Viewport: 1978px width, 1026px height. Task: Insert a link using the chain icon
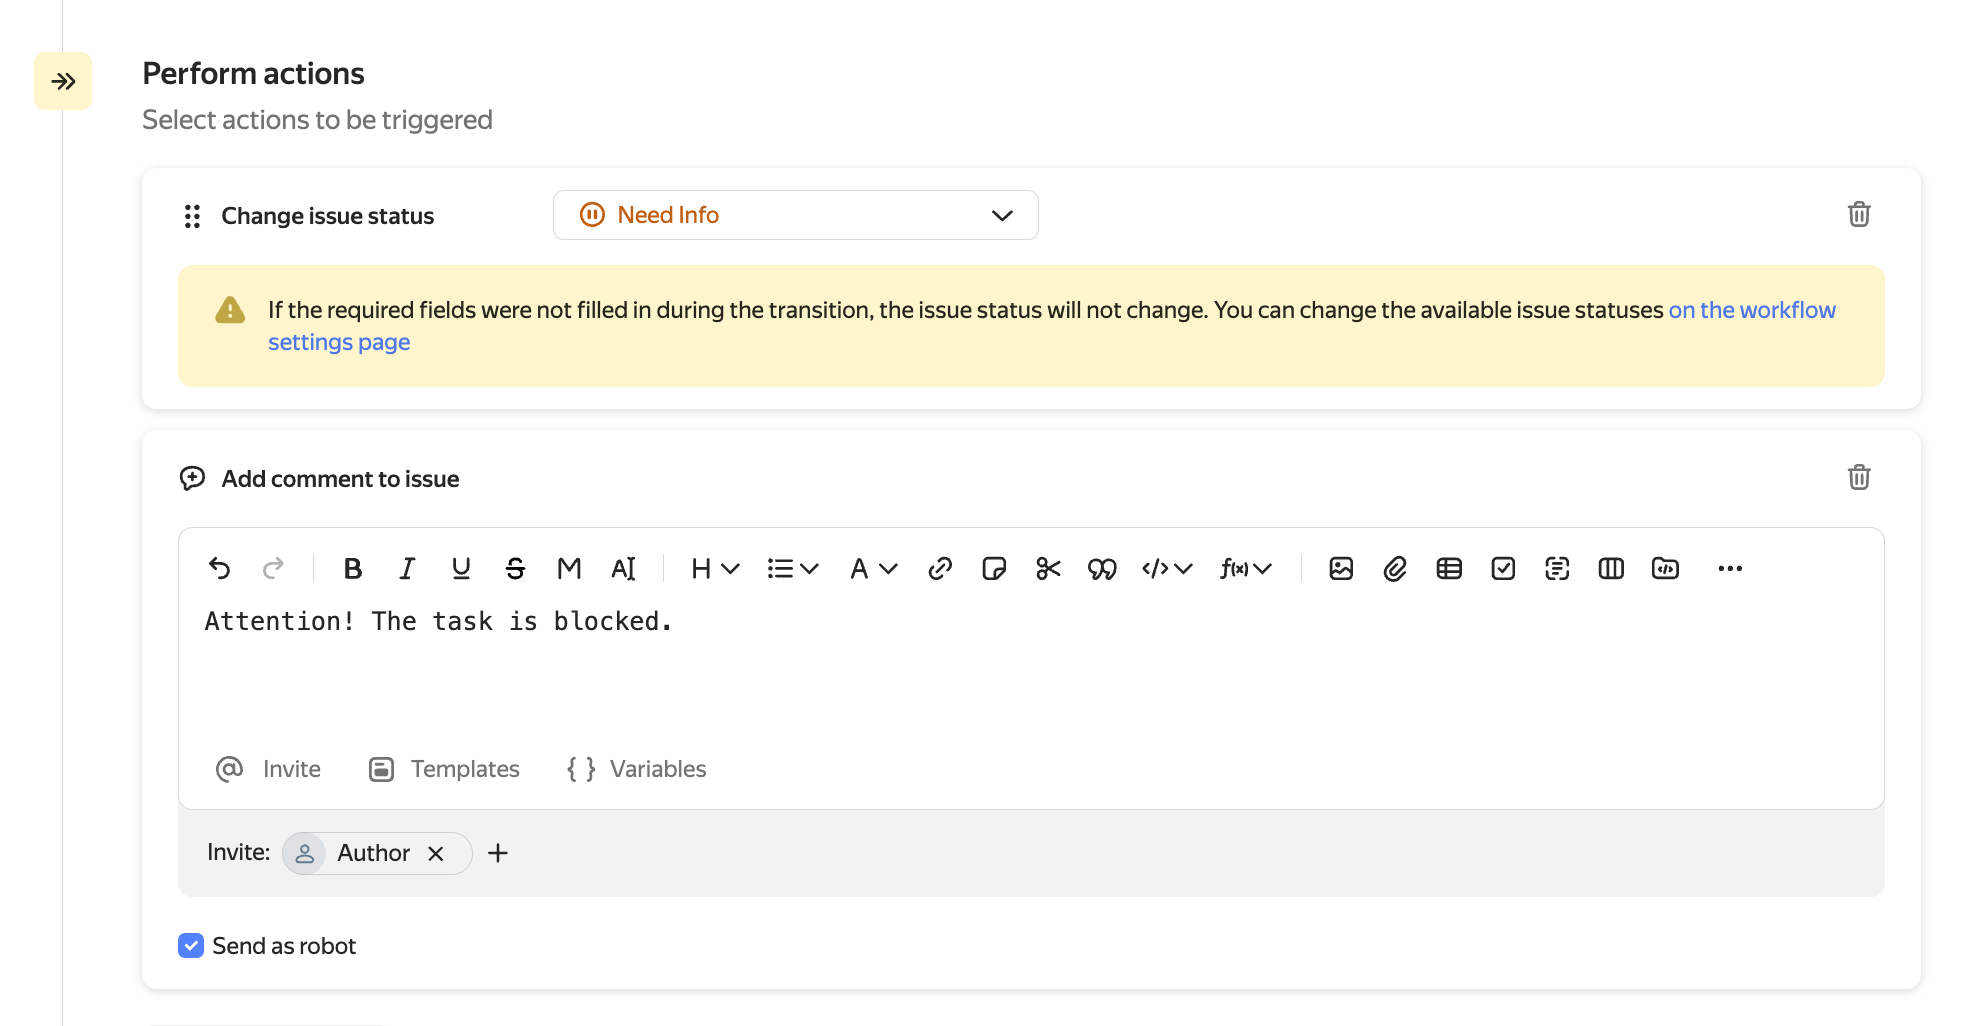[939, 569]
